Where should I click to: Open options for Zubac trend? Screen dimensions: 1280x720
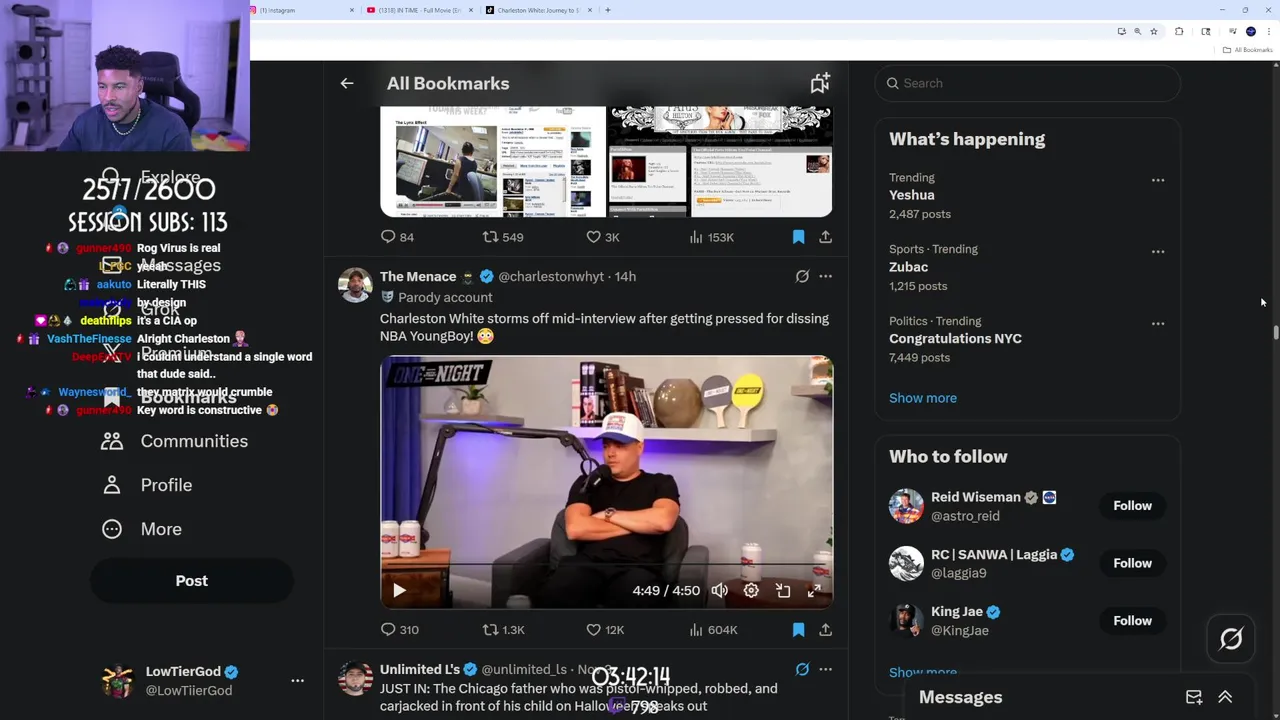click(1158, 252)
